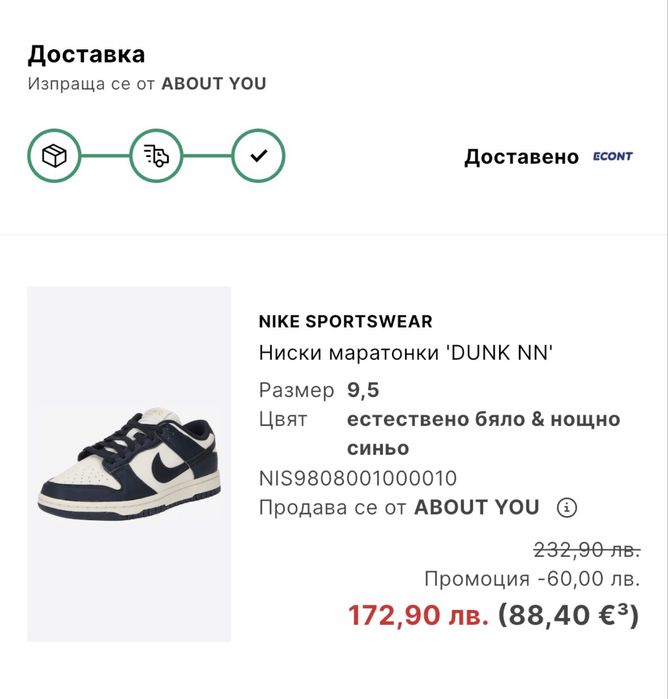Screen dimensions: 668x699
Task: Click the NIKE SPORTSWEAR brand name
Action: [x=345, y=322]
